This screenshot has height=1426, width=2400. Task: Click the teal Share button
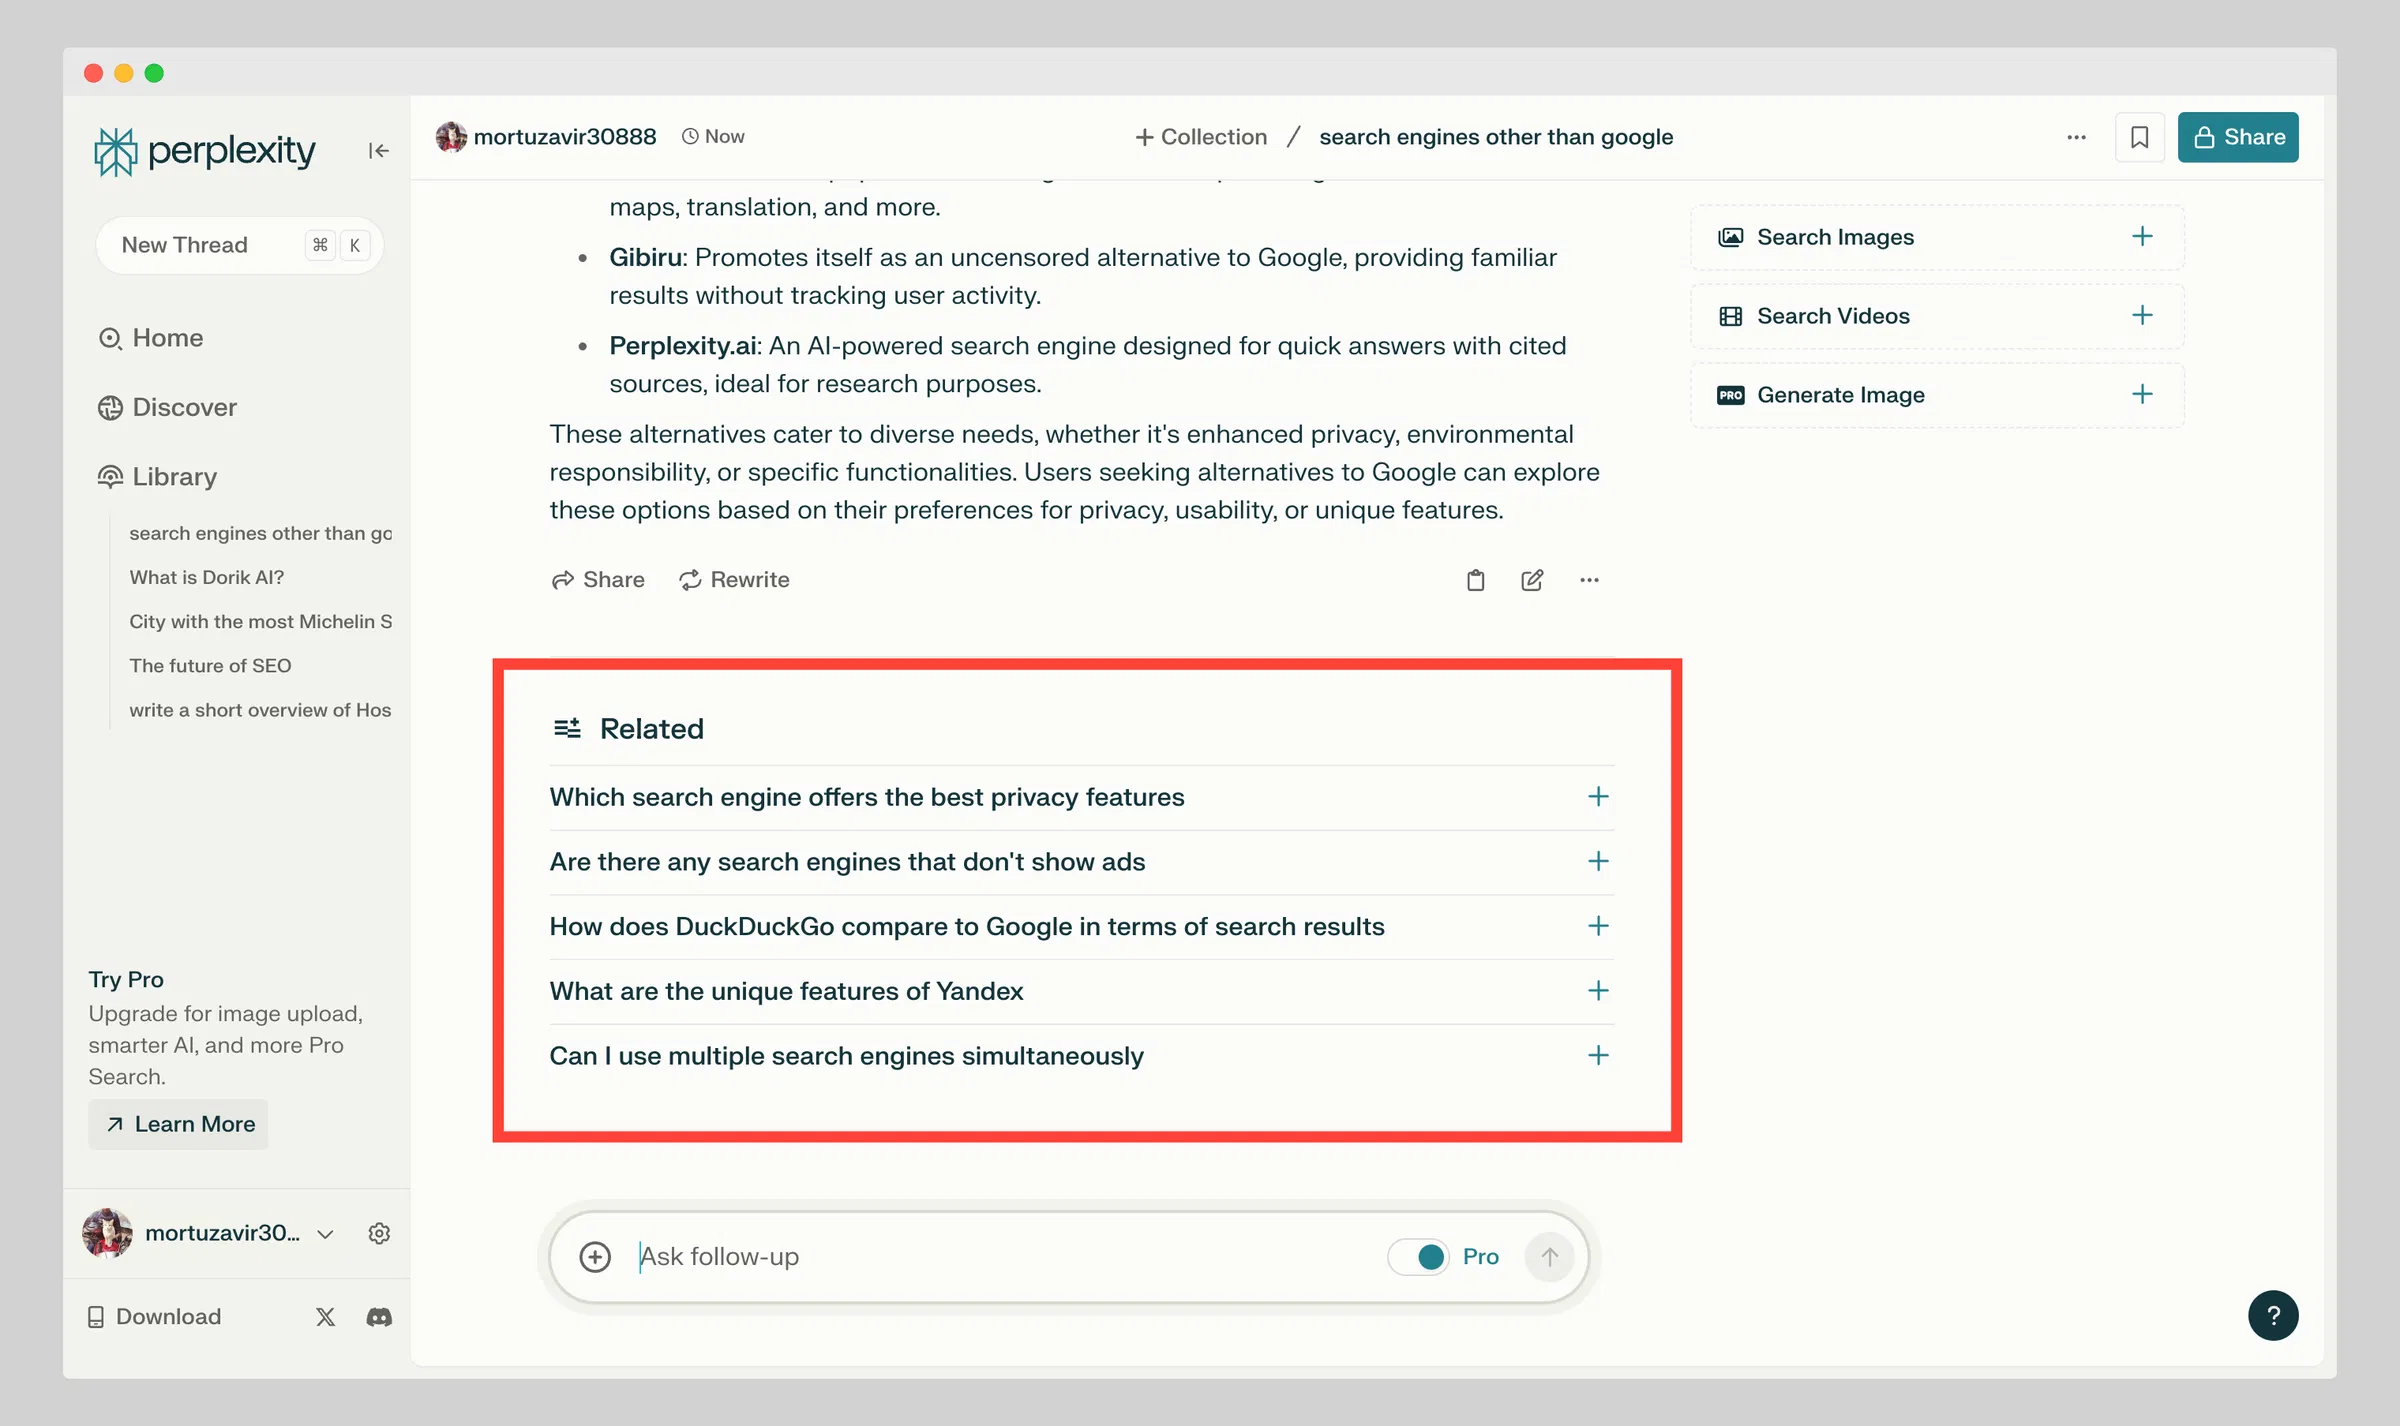[2238, 137]
